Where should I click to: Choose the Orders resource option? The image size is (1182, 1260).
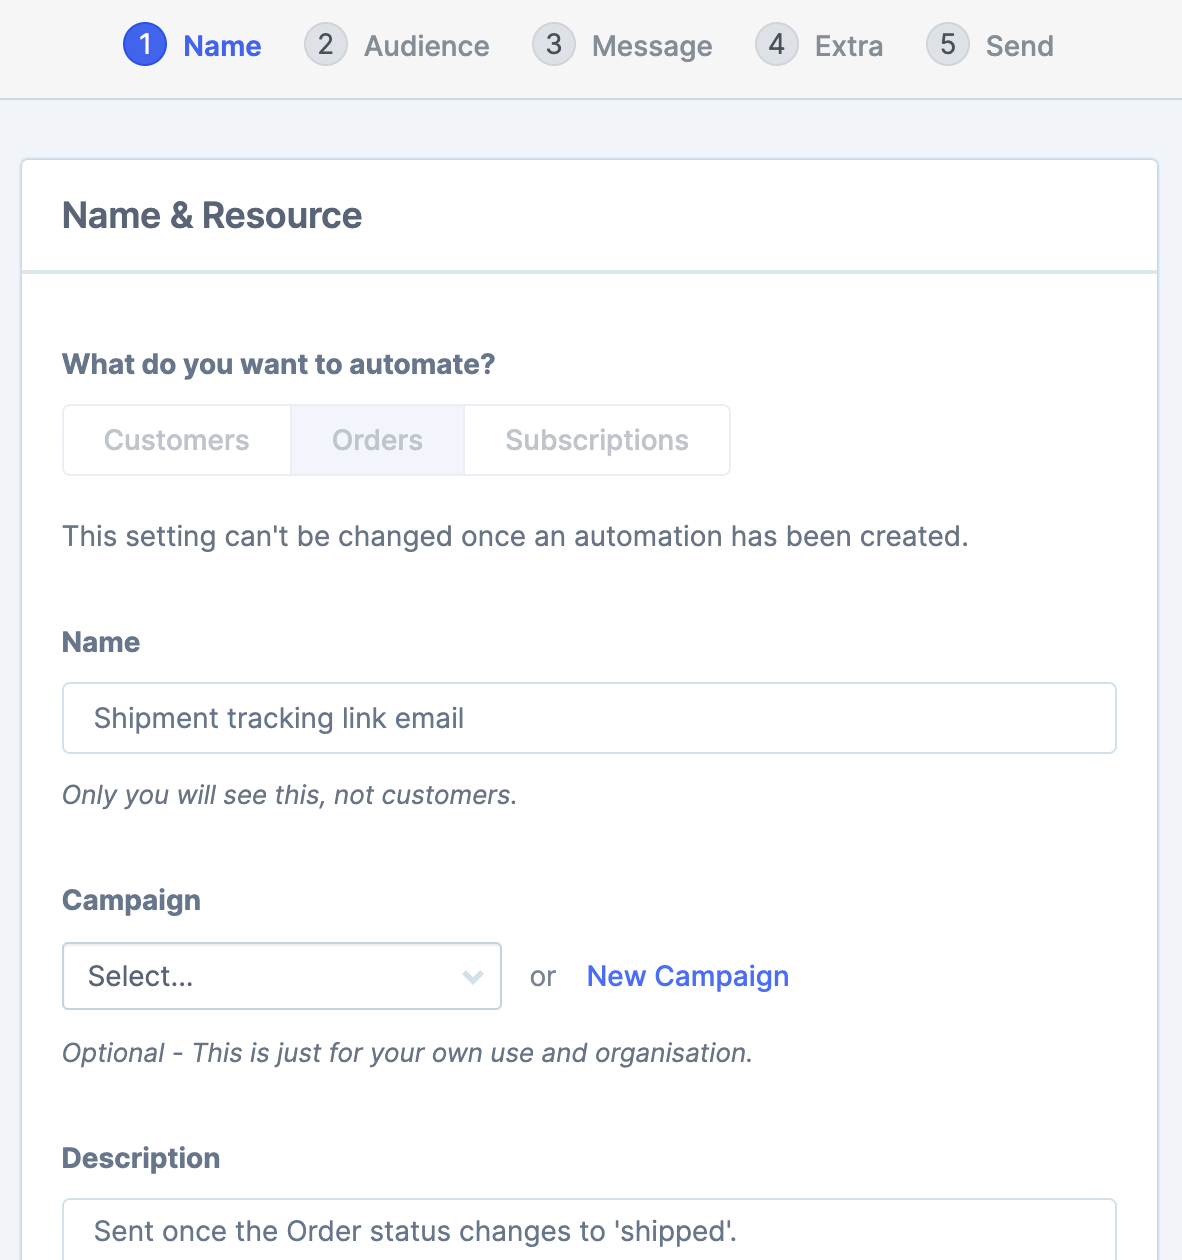pos(377,440)
